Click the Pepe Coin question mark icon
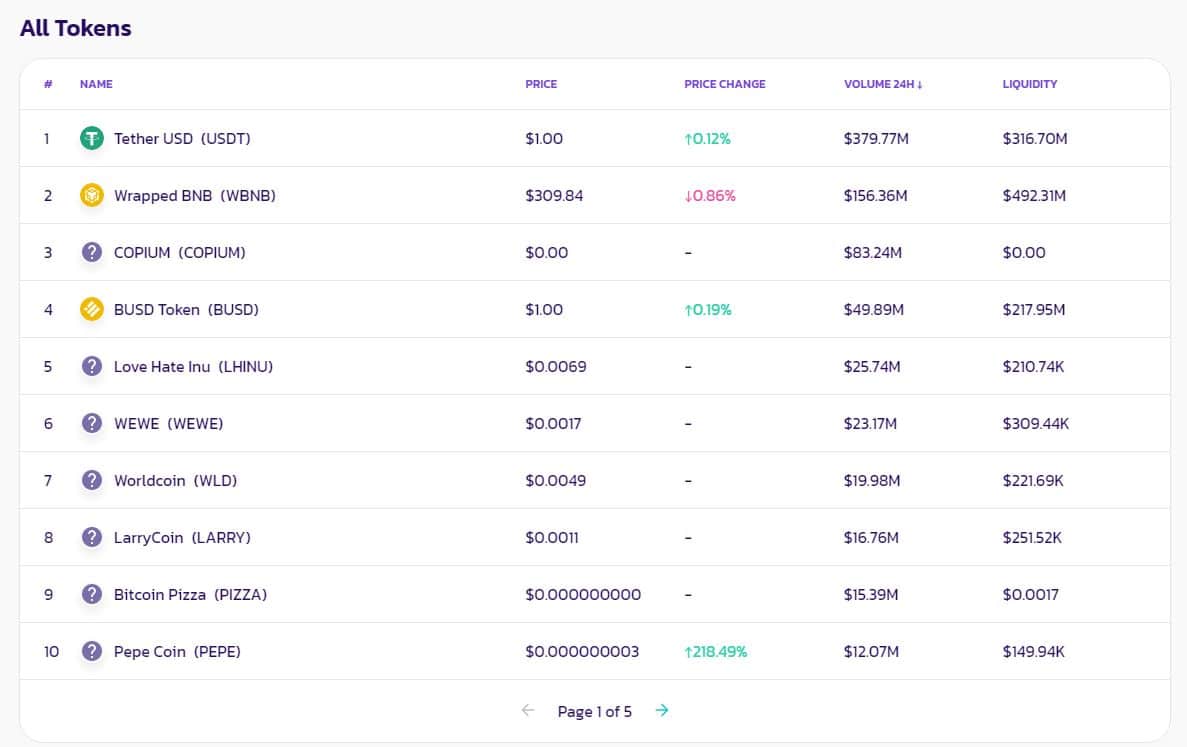The height and width of the screenshot is (747, 1187). click(92, 652)
